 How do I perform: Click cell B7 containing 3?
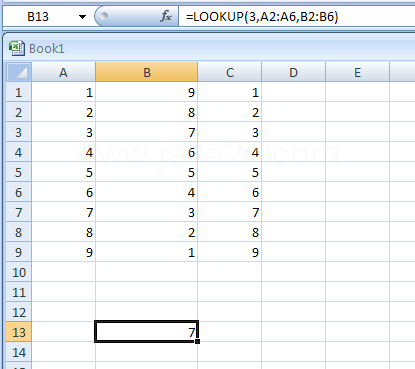(147, 212)
